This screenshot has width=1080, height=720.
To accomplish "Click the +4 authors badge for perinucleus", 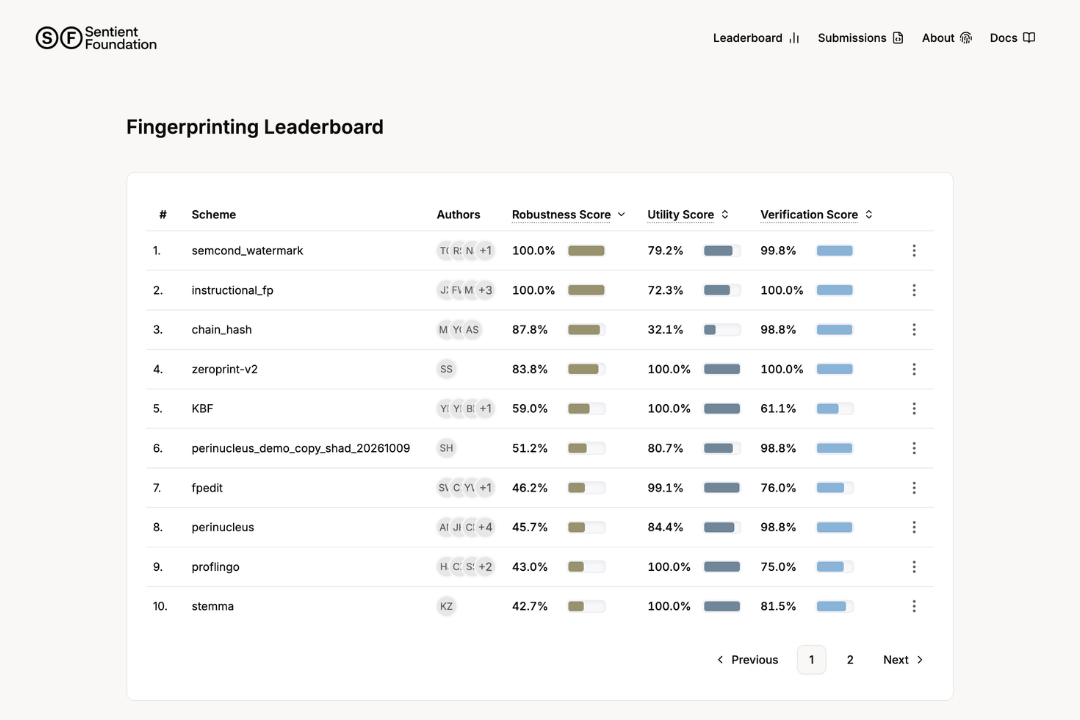I will pos(486,527).
